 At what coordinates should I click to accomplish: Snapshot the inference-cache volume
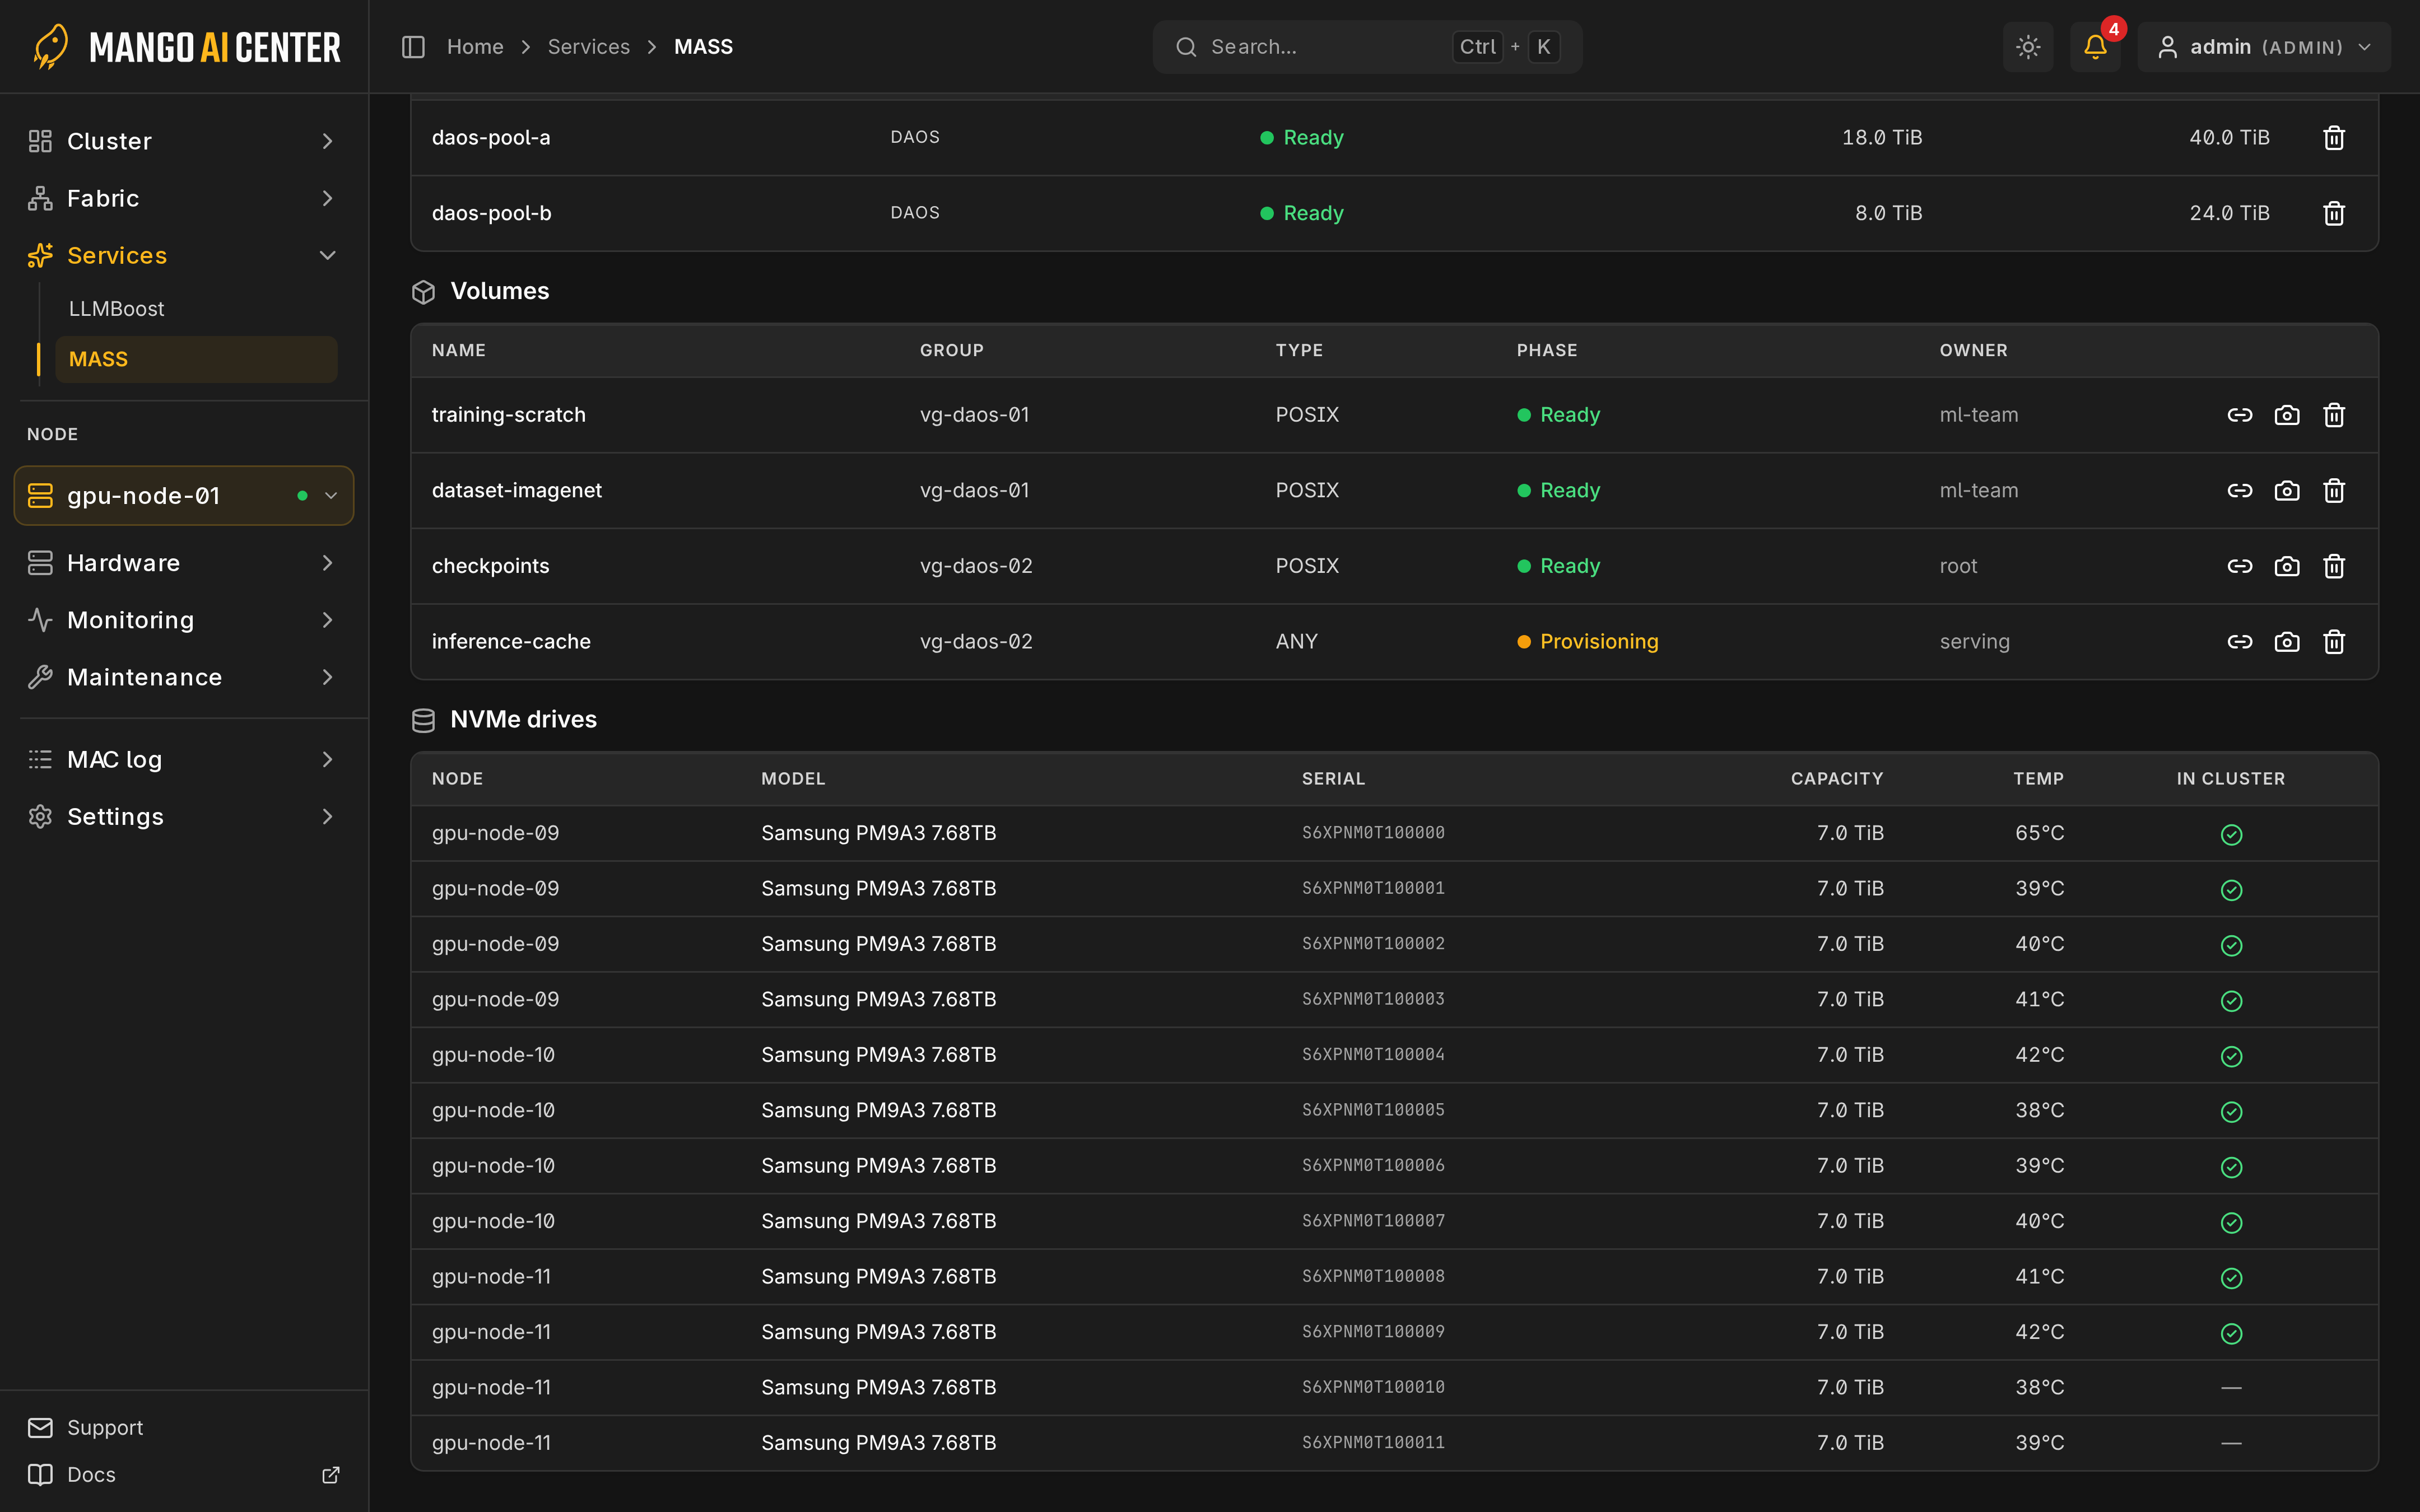tap(2287, 642)
